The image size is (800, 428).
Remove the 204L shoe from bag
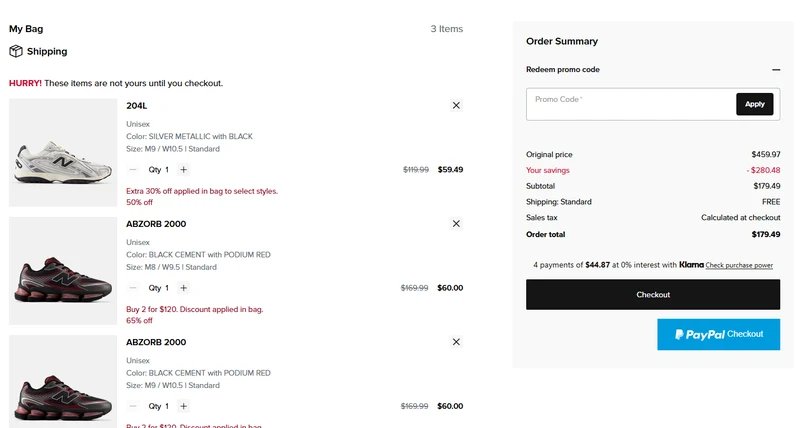[456, 105]
